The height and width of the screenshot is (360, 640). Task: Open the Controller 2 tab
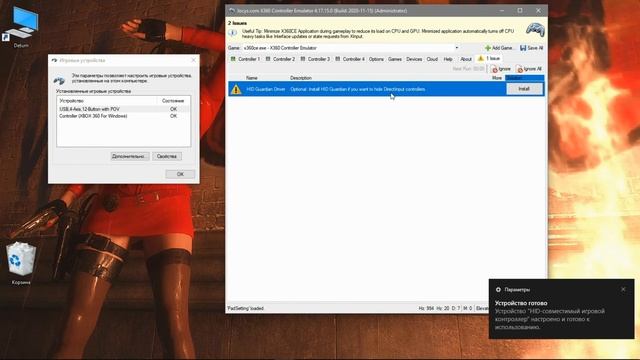pyautogui.click(x=280, y=59)
